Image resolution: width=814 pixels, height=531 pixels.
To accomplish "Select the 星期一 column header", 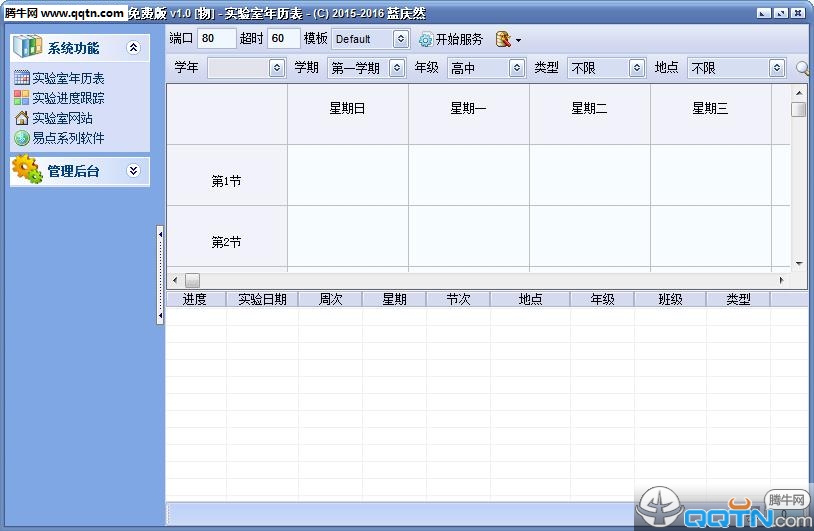I will pos(469,114).
